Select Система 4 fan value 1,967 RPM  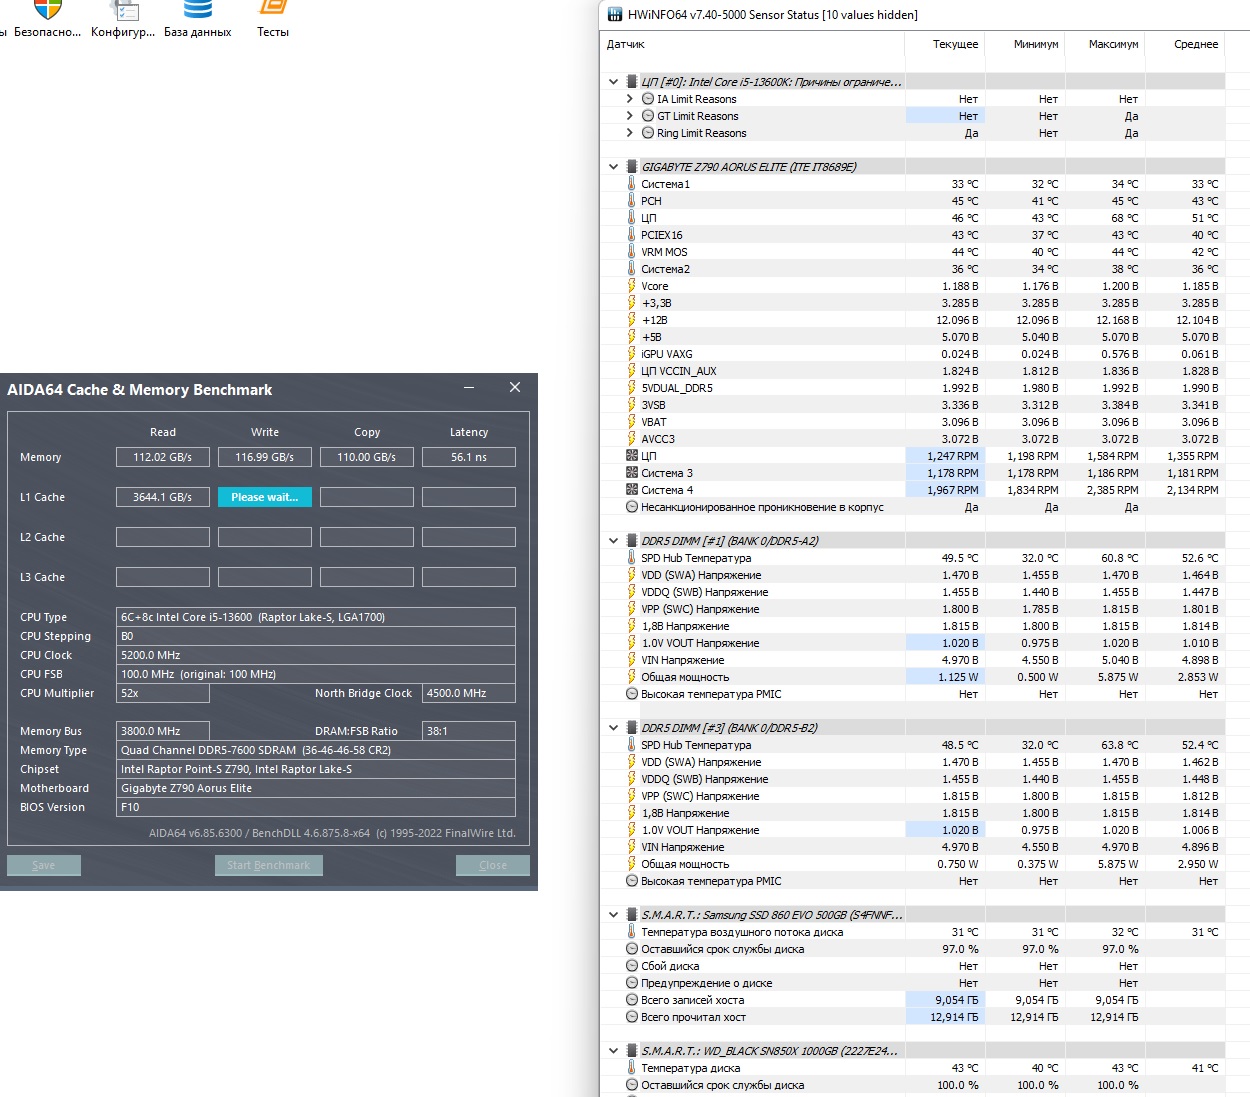click(x=953, y=490)
